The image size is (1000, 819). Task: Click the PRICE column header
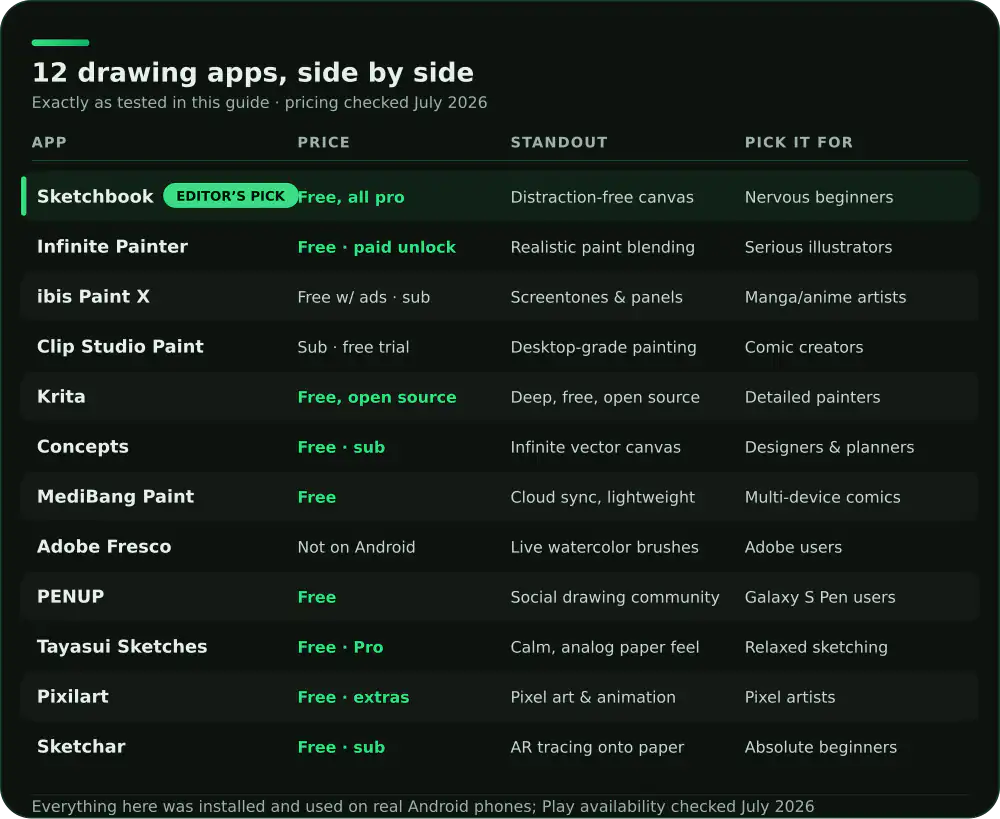pos(323,142)
